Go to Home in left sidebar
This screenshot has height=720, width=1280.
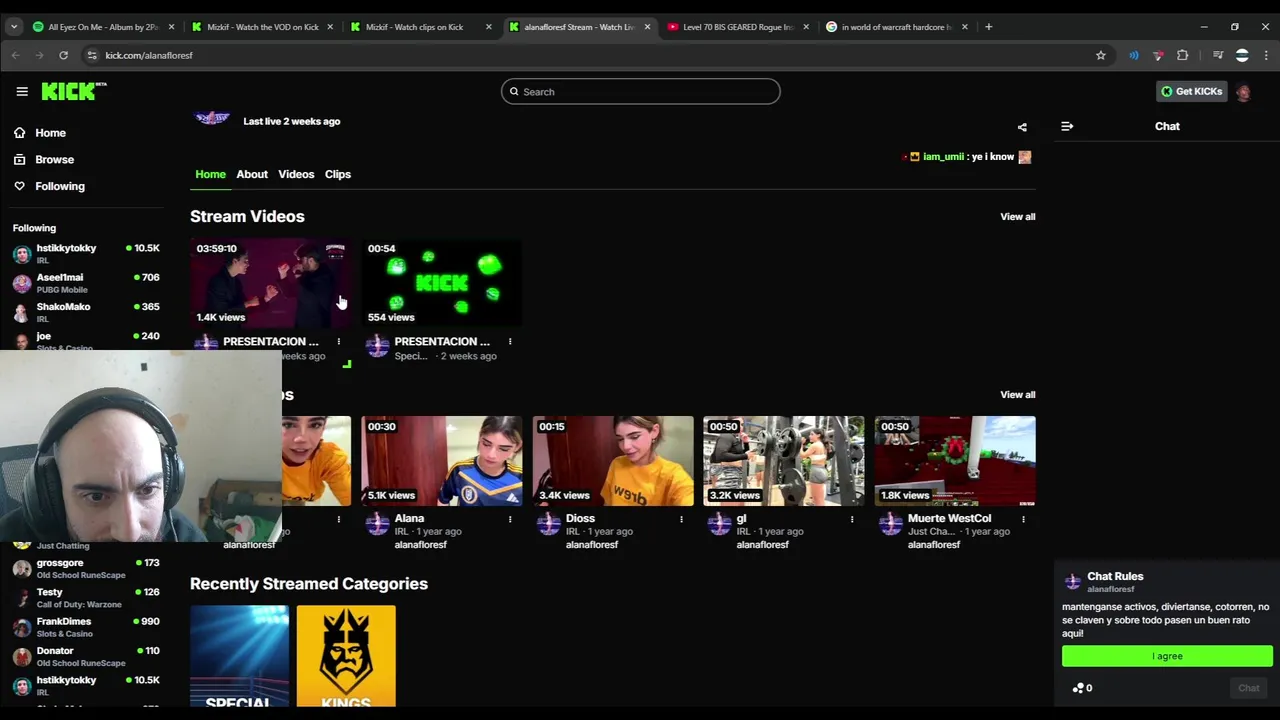(x=50, y=133)
